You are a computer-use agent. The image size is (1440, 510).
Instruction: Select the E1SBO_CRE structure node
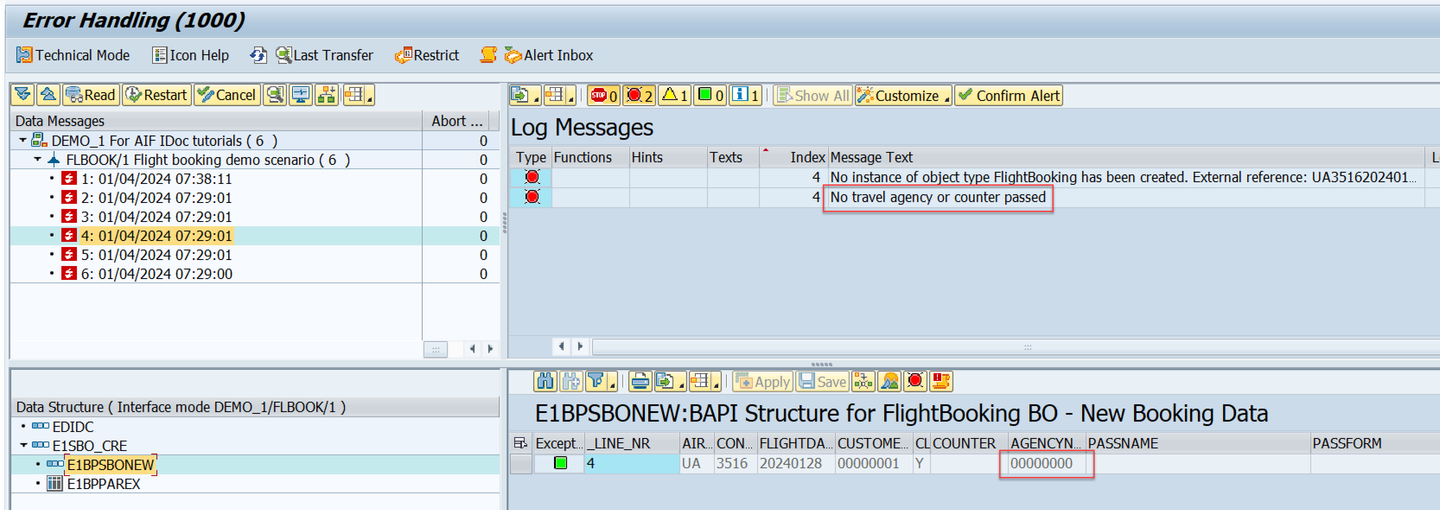click(89, 445)
